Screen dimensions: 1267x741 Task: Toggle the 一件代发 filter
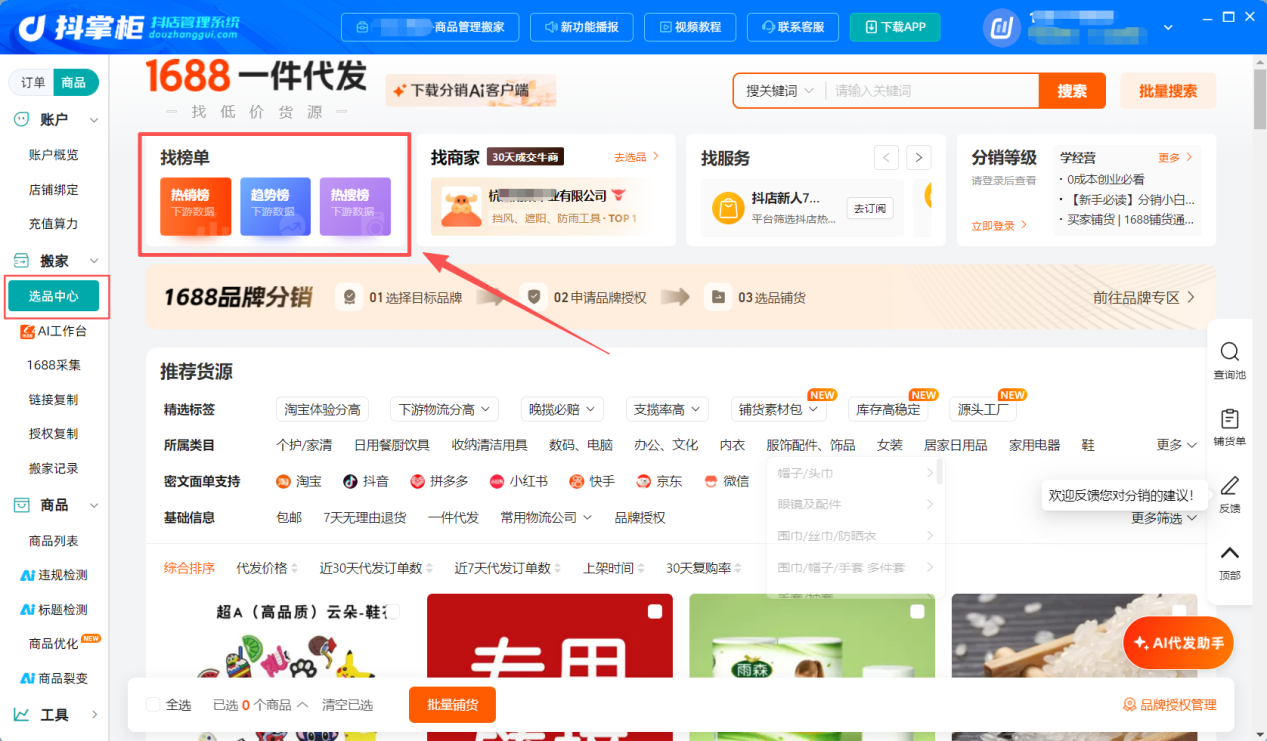453,517
